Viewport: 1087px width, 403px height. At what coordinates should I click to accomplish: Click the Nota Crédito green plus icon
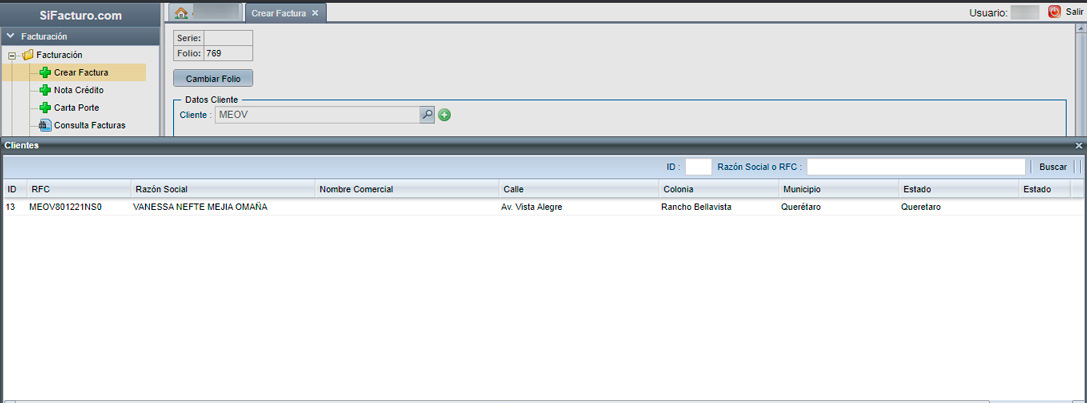(x=45, y=90)
